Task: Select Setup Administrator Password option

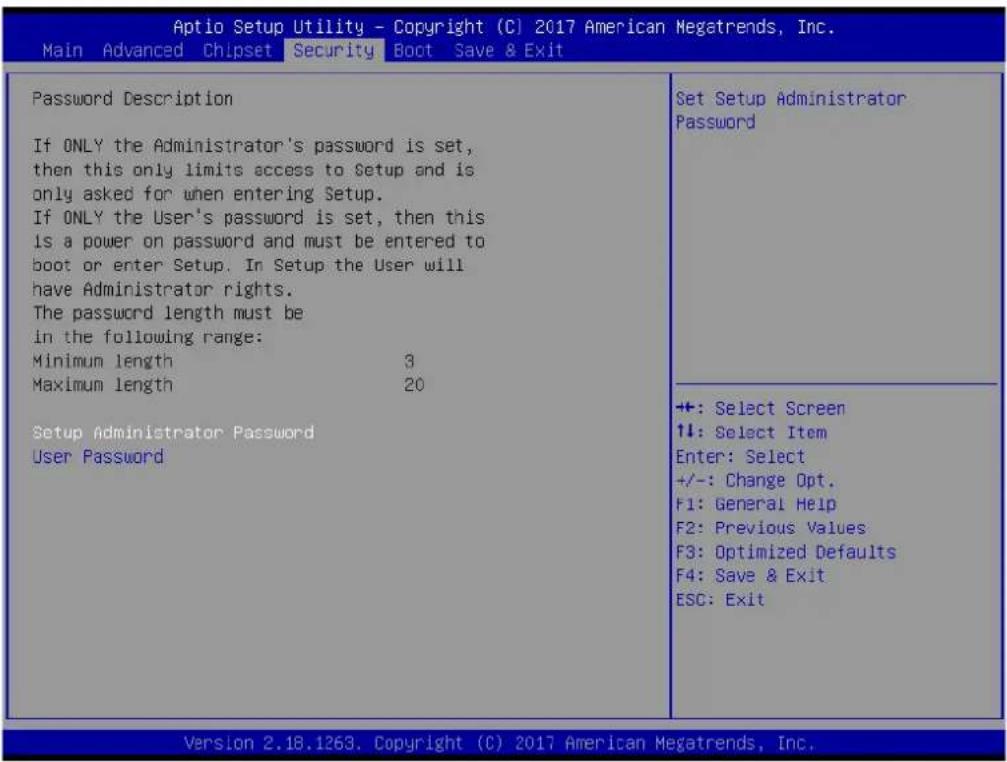Action: pyautogui.click(x=173, y=433)
